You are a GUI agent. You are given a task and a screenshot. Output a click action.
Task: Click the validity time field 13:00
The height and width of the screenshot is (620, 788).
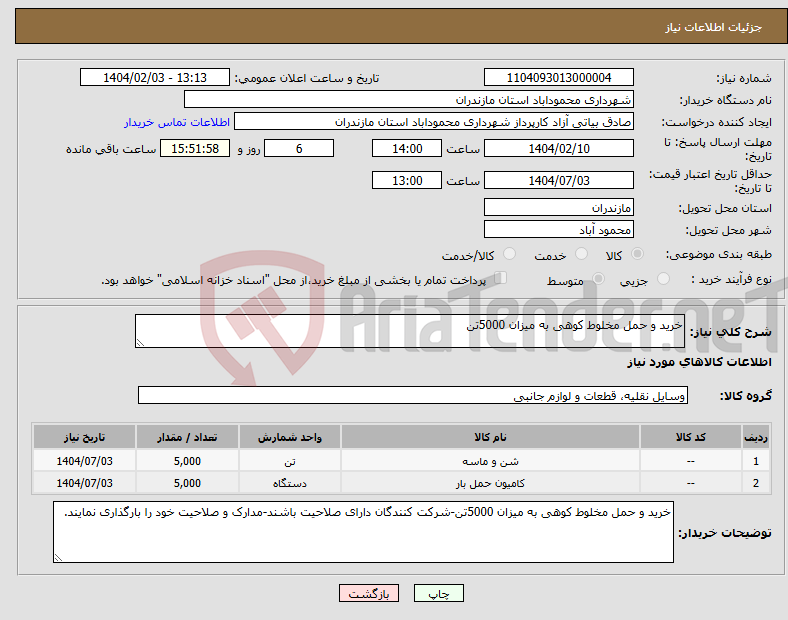407,180
